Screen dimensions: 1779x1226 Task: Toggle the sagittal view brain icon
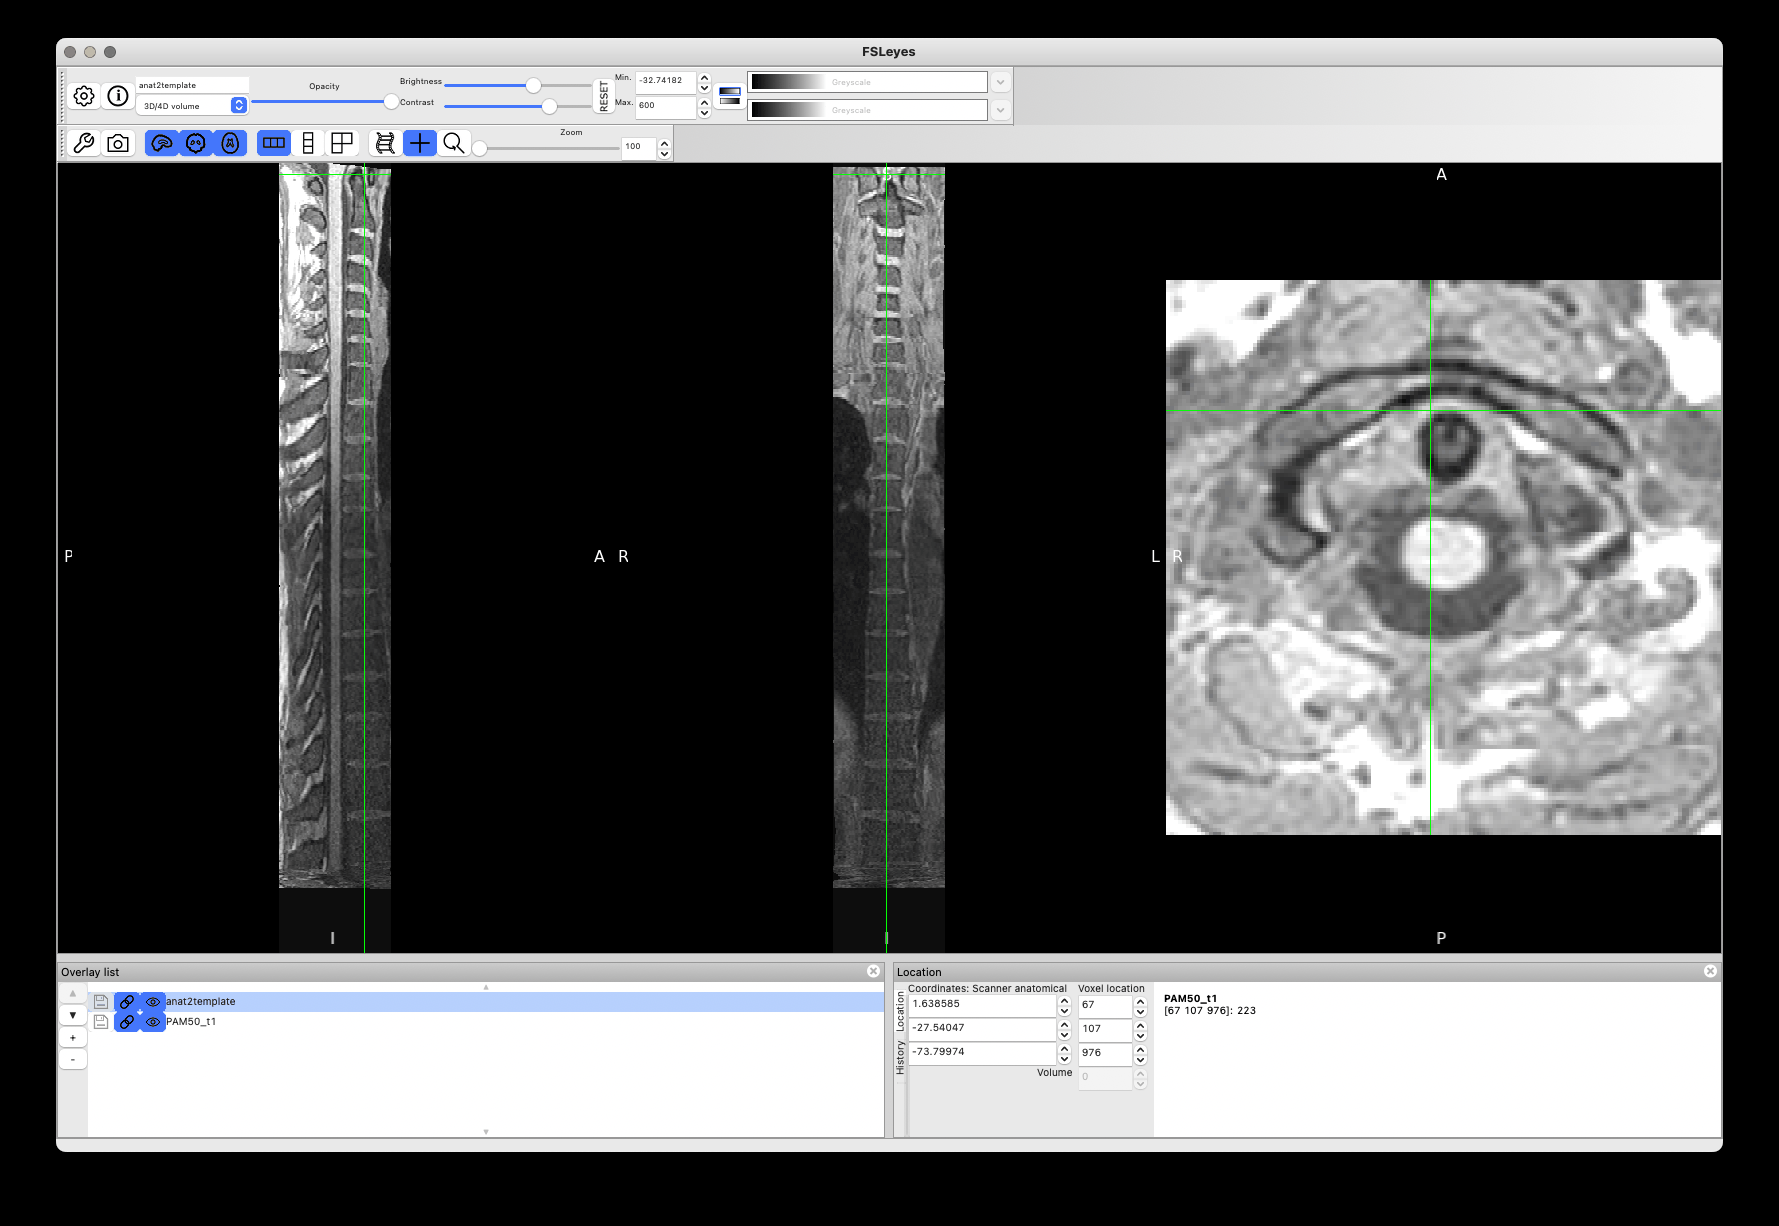[x=163, y=143]
